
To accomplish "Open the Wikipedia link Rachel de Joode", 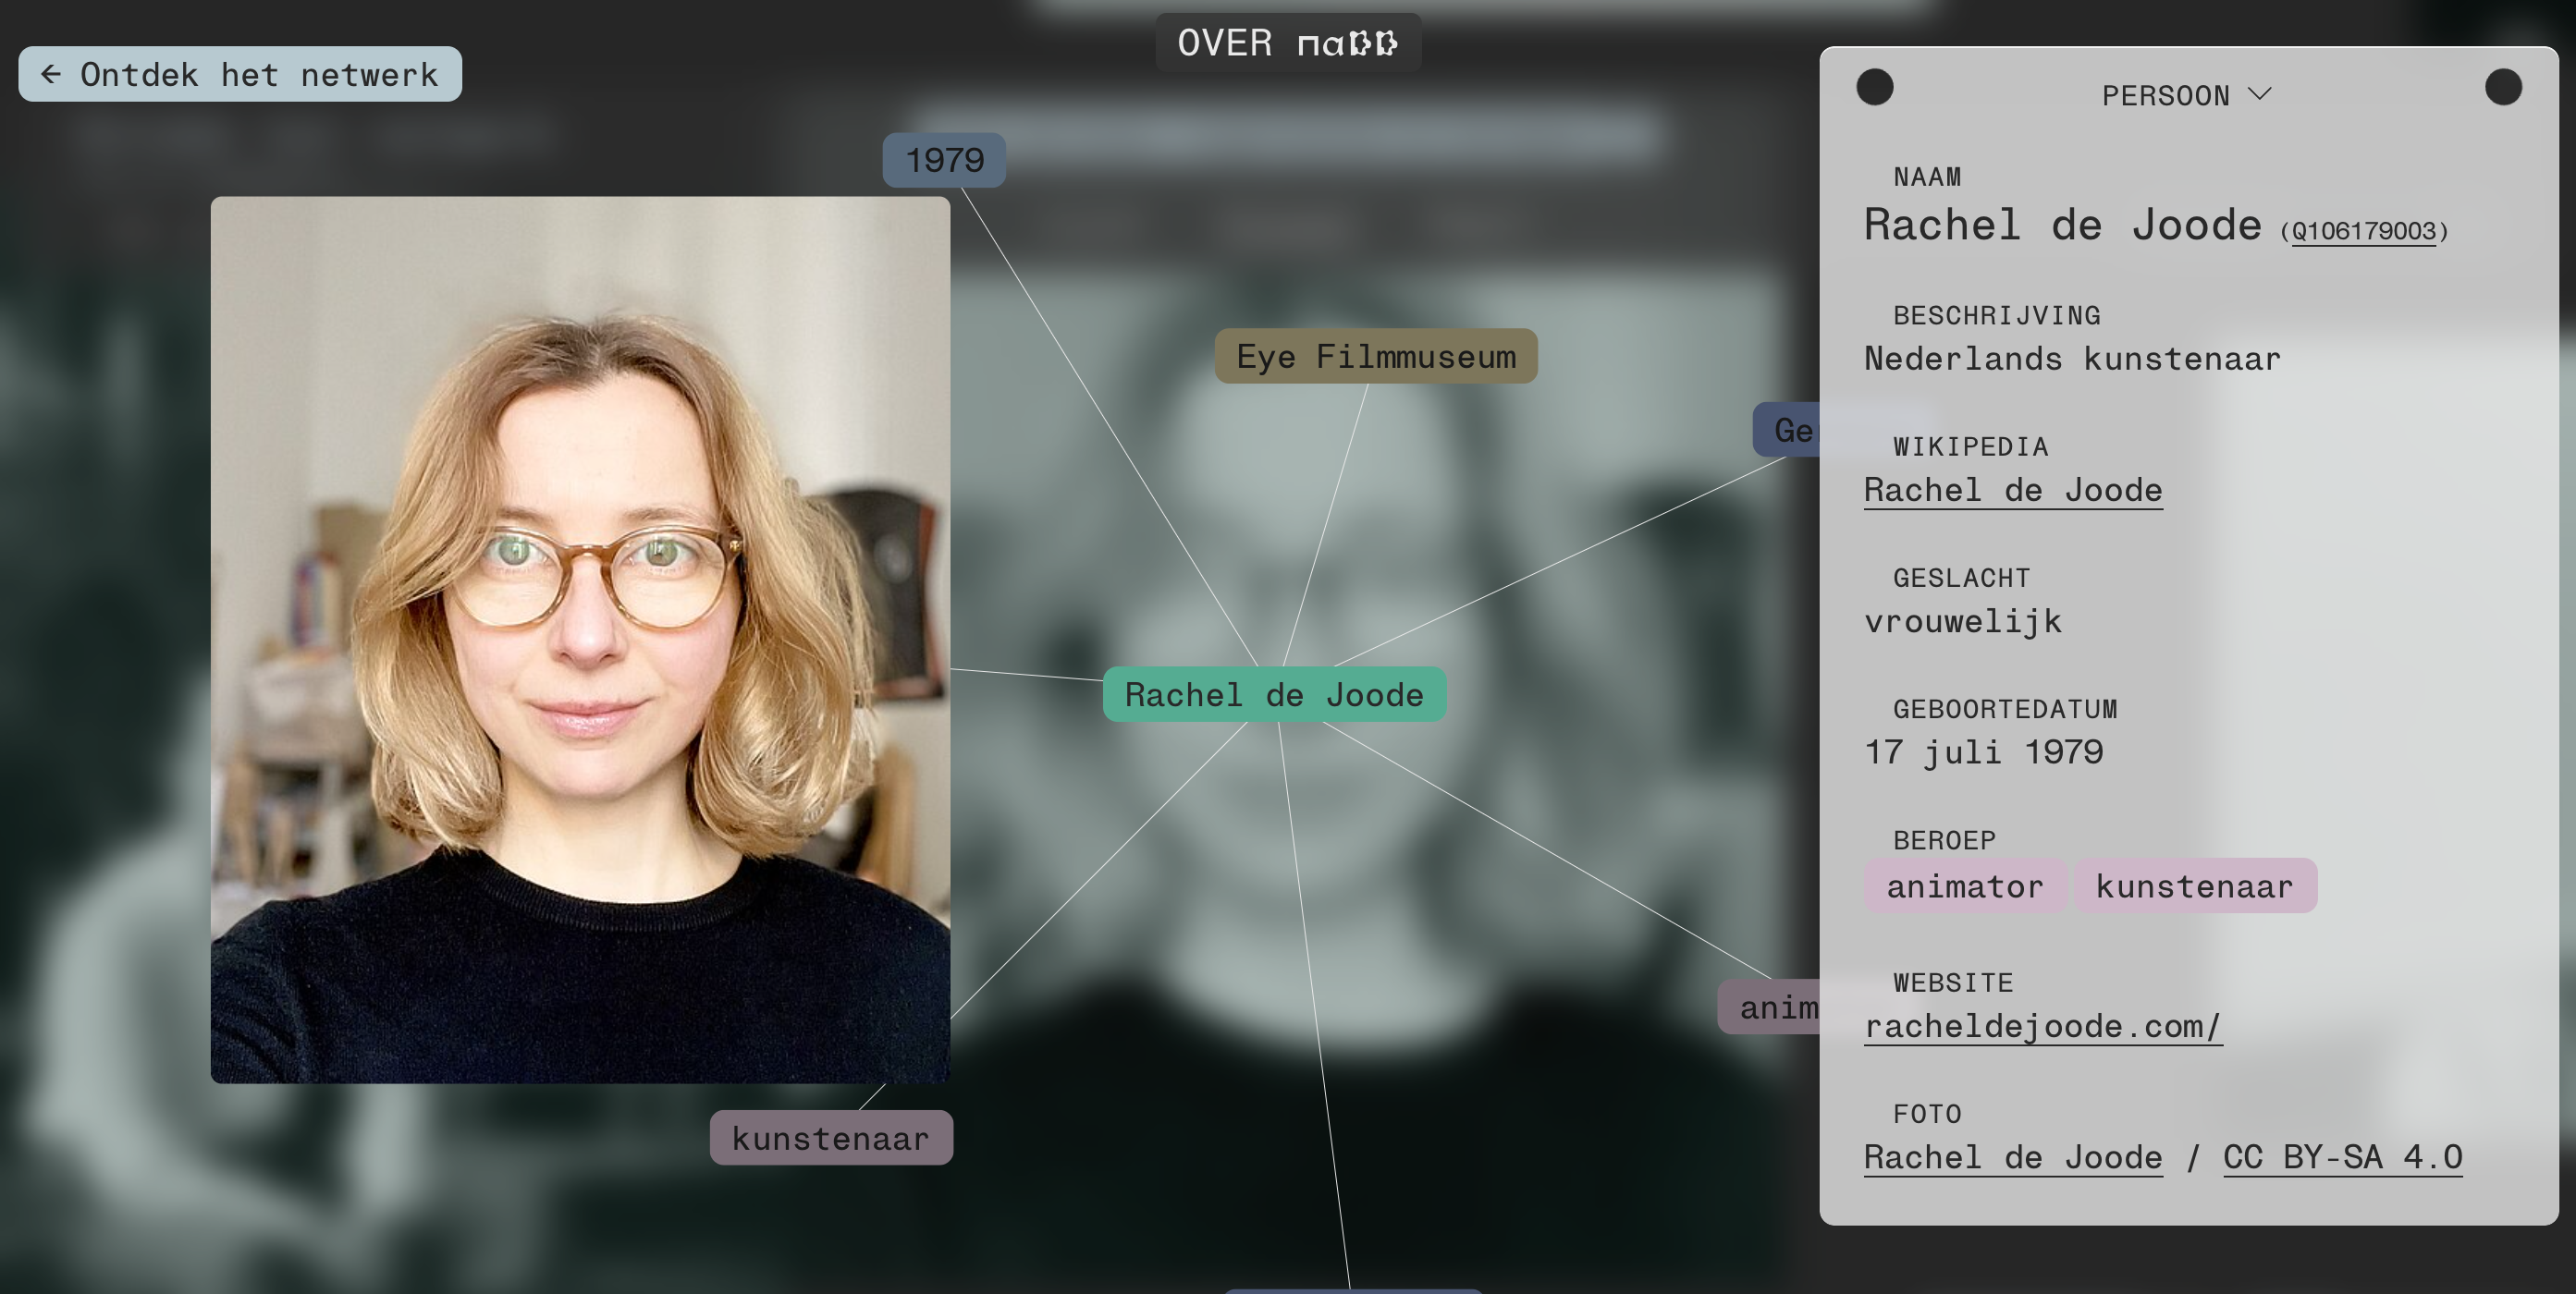I will 2012,490.
